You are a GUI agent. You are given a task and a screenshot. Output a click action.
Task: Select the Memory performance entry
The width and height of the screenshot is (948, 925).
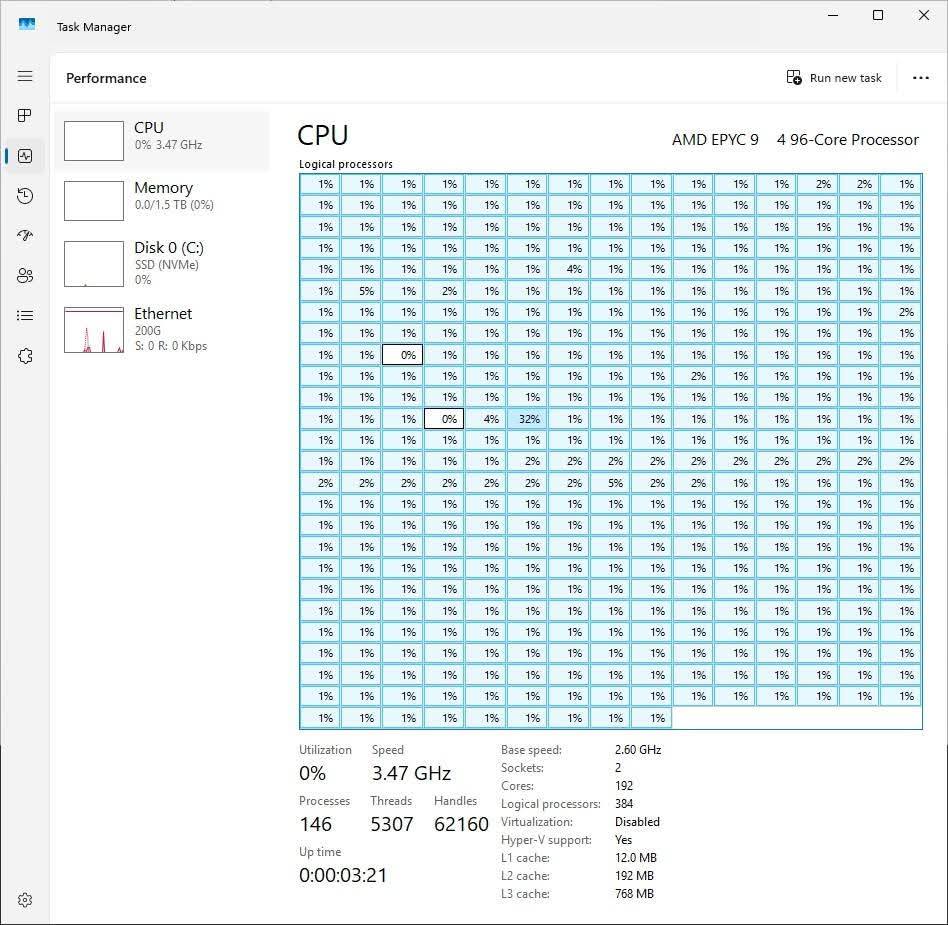click(x=162, y=201)
